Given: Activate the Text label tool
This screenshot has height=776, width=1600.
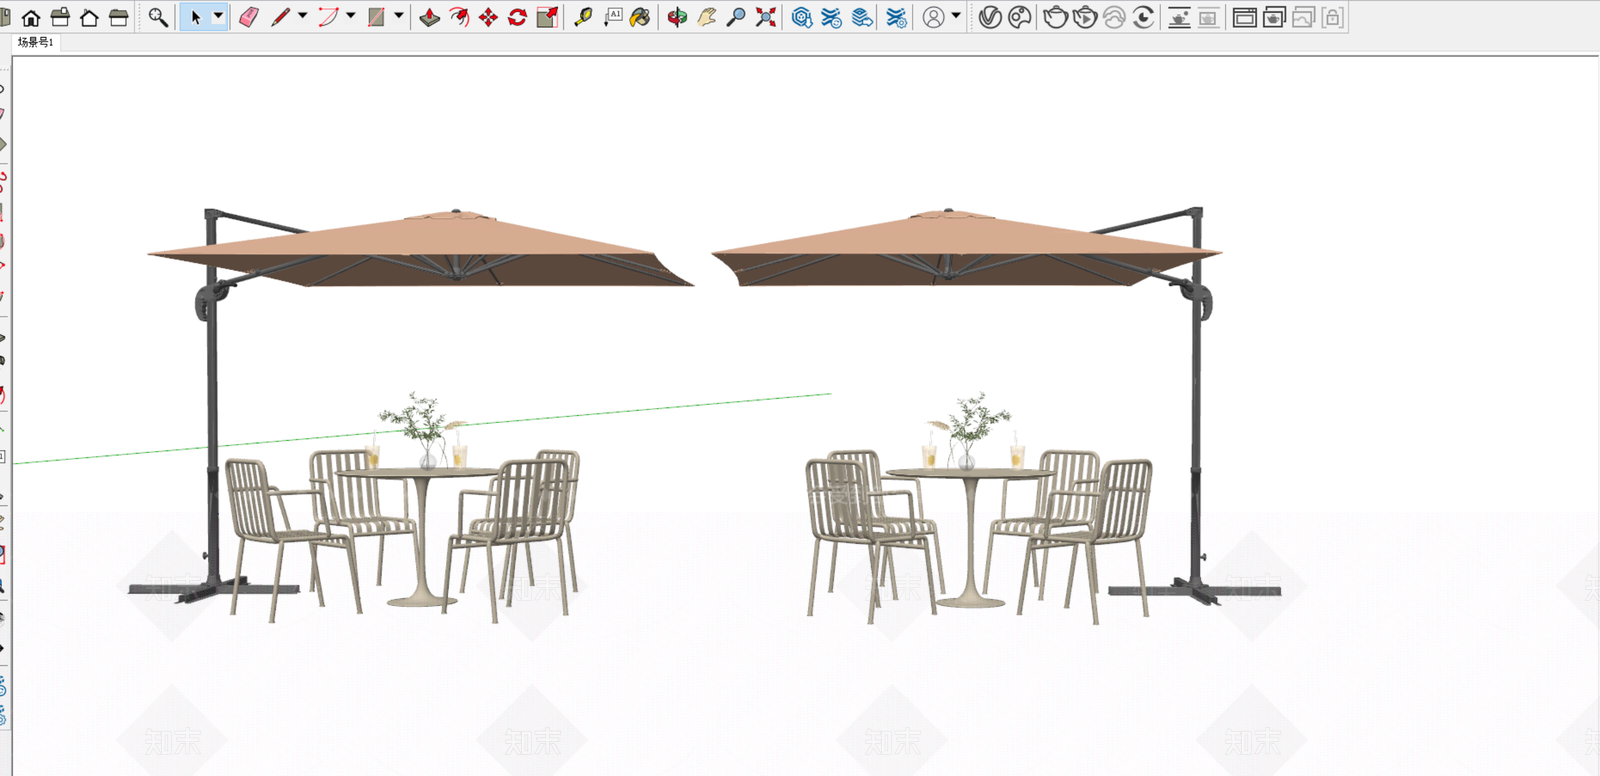Looking at the screenshot, I should 612,17.
